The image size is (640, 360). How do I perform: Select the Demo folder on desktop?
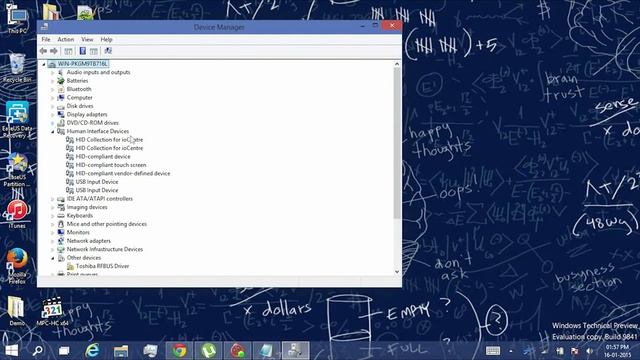pyautogui.click(x=17, y=311)
